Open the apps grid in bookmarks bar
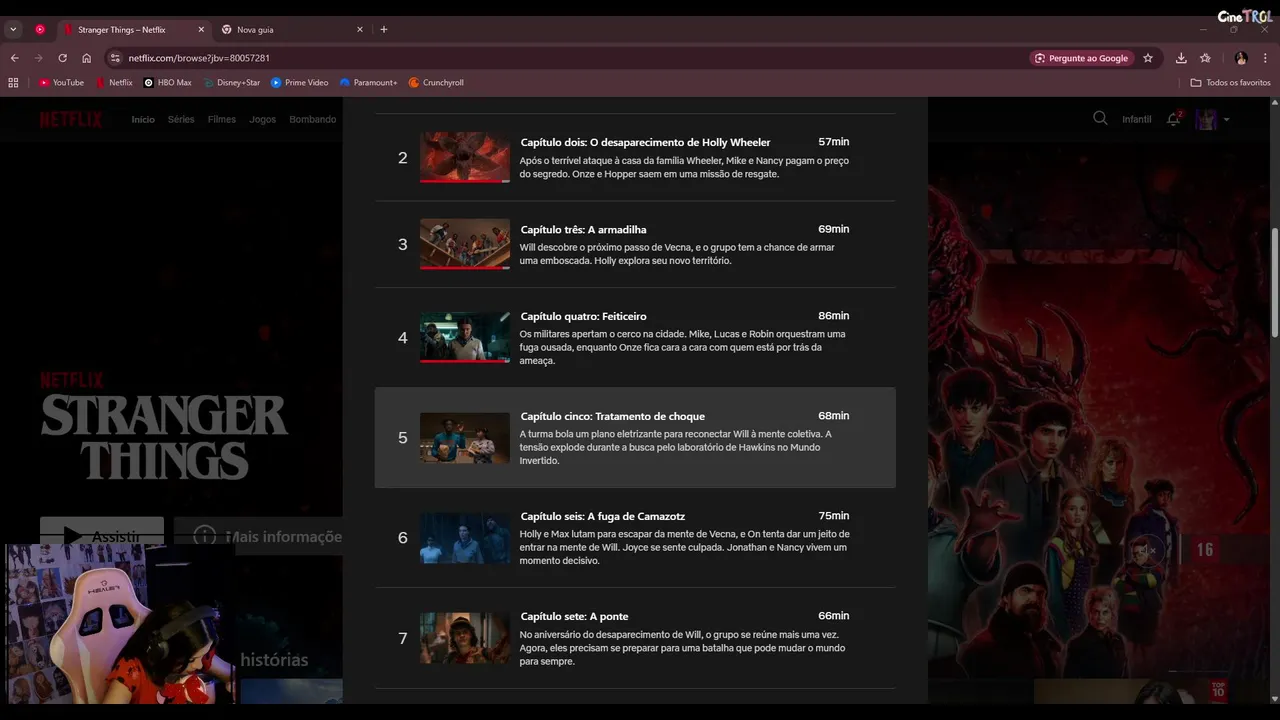1280x720 pixels. 13,83
